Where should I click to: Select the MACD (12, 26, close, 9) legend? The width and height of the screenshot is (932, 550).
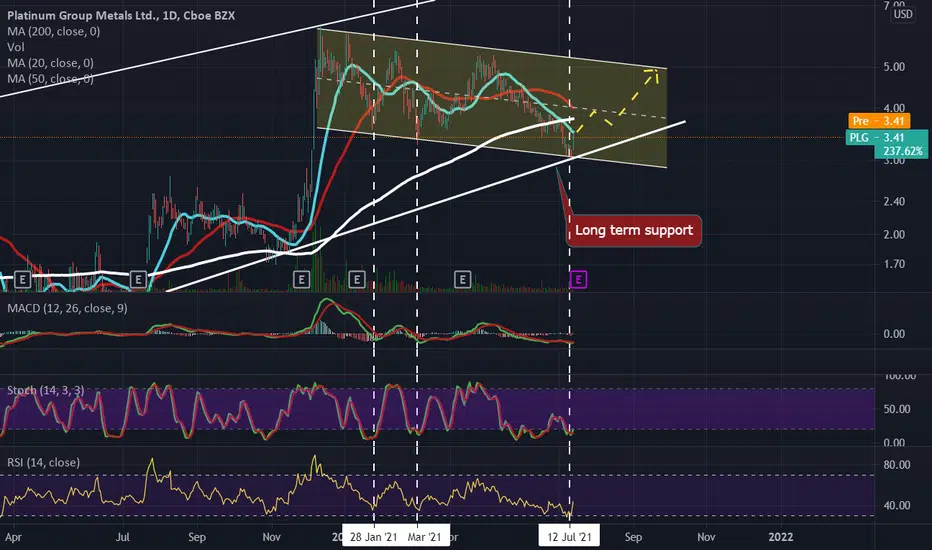[x=67, y=308]
